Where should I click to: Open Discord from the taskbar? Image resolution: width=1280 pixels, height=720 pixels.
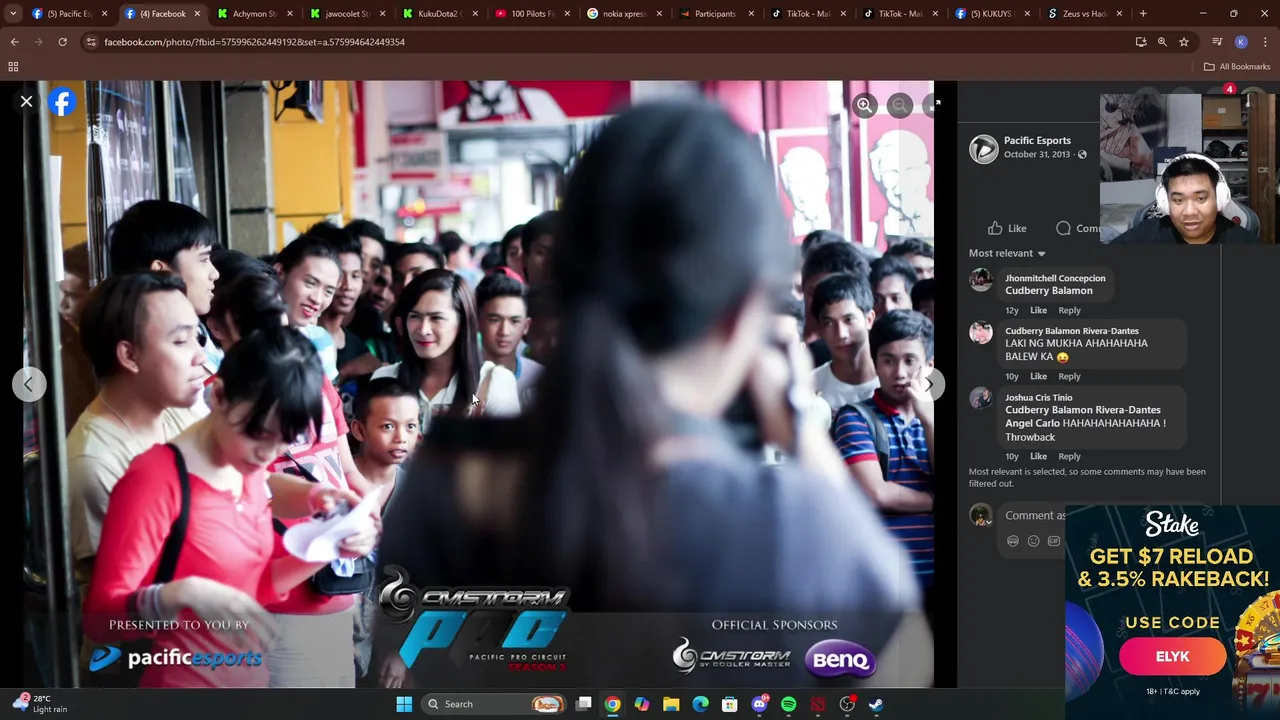(x=759, y=704)
